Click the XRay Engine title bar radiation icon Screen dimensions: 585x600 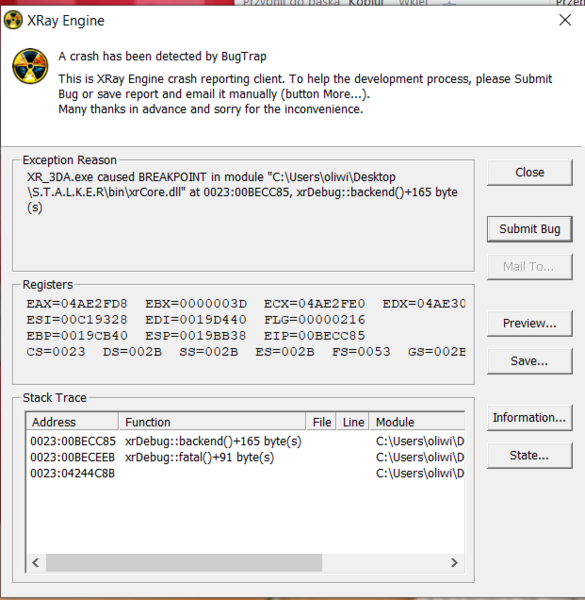click(13, 20)
